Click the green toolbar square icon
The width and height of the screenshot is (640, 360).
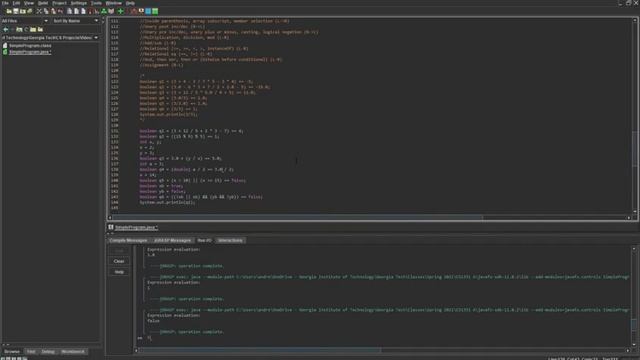click(155, 11)
